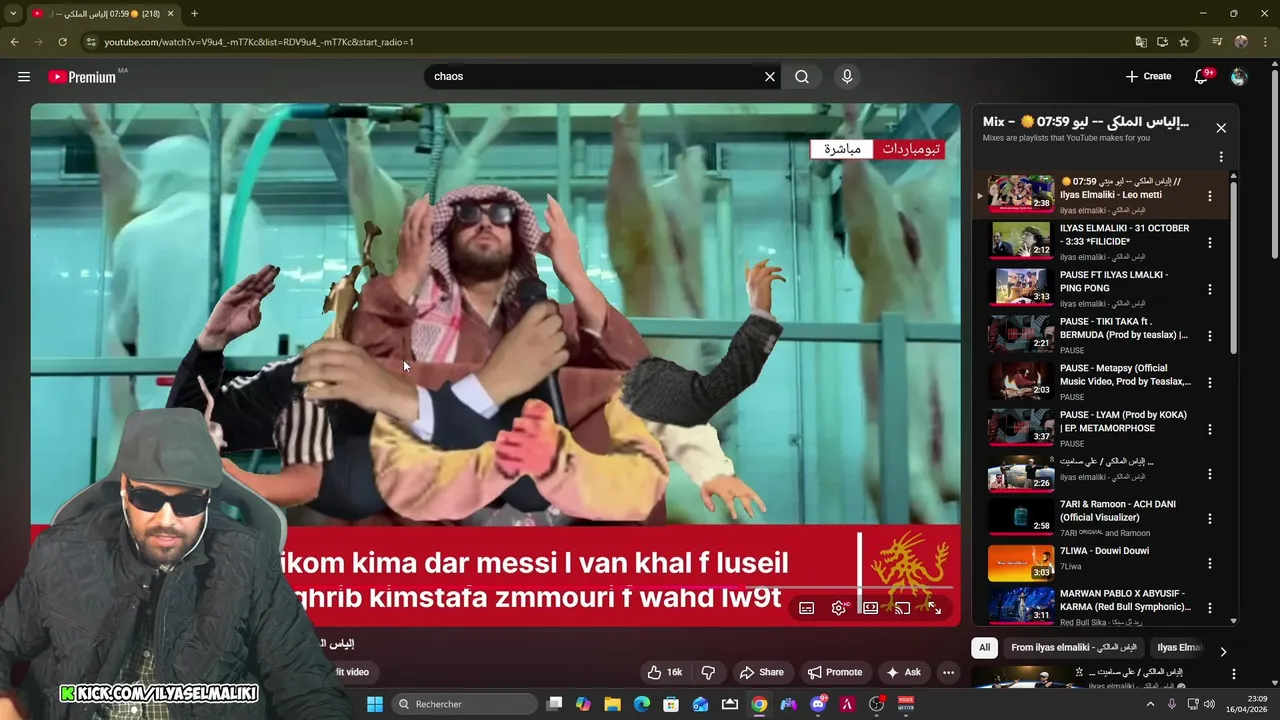Play ILYAS ELMALIKI 31 OCTOBER thumbnail
The height and width of the screenshot is (720, 1280).
tap(1021, 241)
